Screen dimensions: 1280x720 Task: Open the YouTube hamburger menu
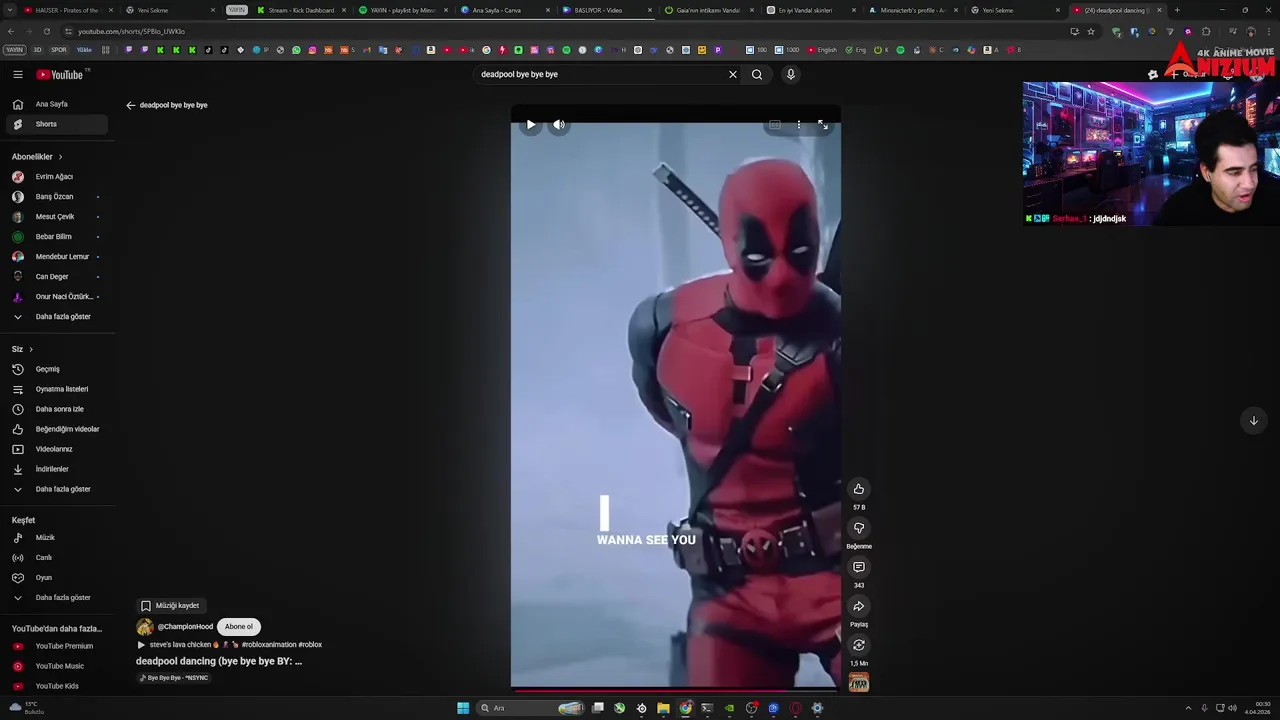(18, 75)
